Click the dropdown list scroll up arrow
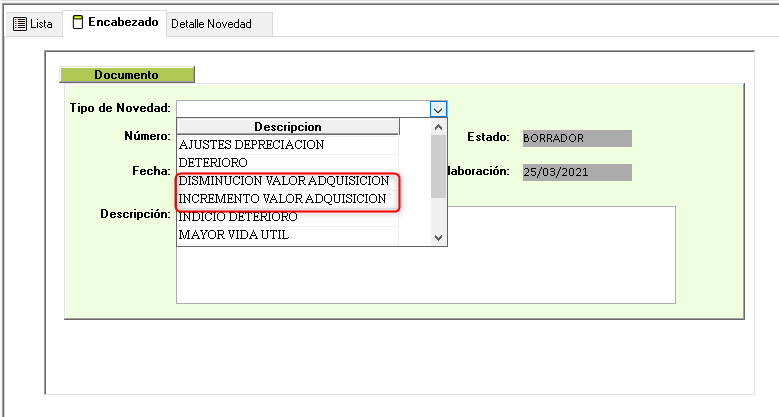Viewport: 779px width, 417px height. pyautogui.click(x=437, y=127)
